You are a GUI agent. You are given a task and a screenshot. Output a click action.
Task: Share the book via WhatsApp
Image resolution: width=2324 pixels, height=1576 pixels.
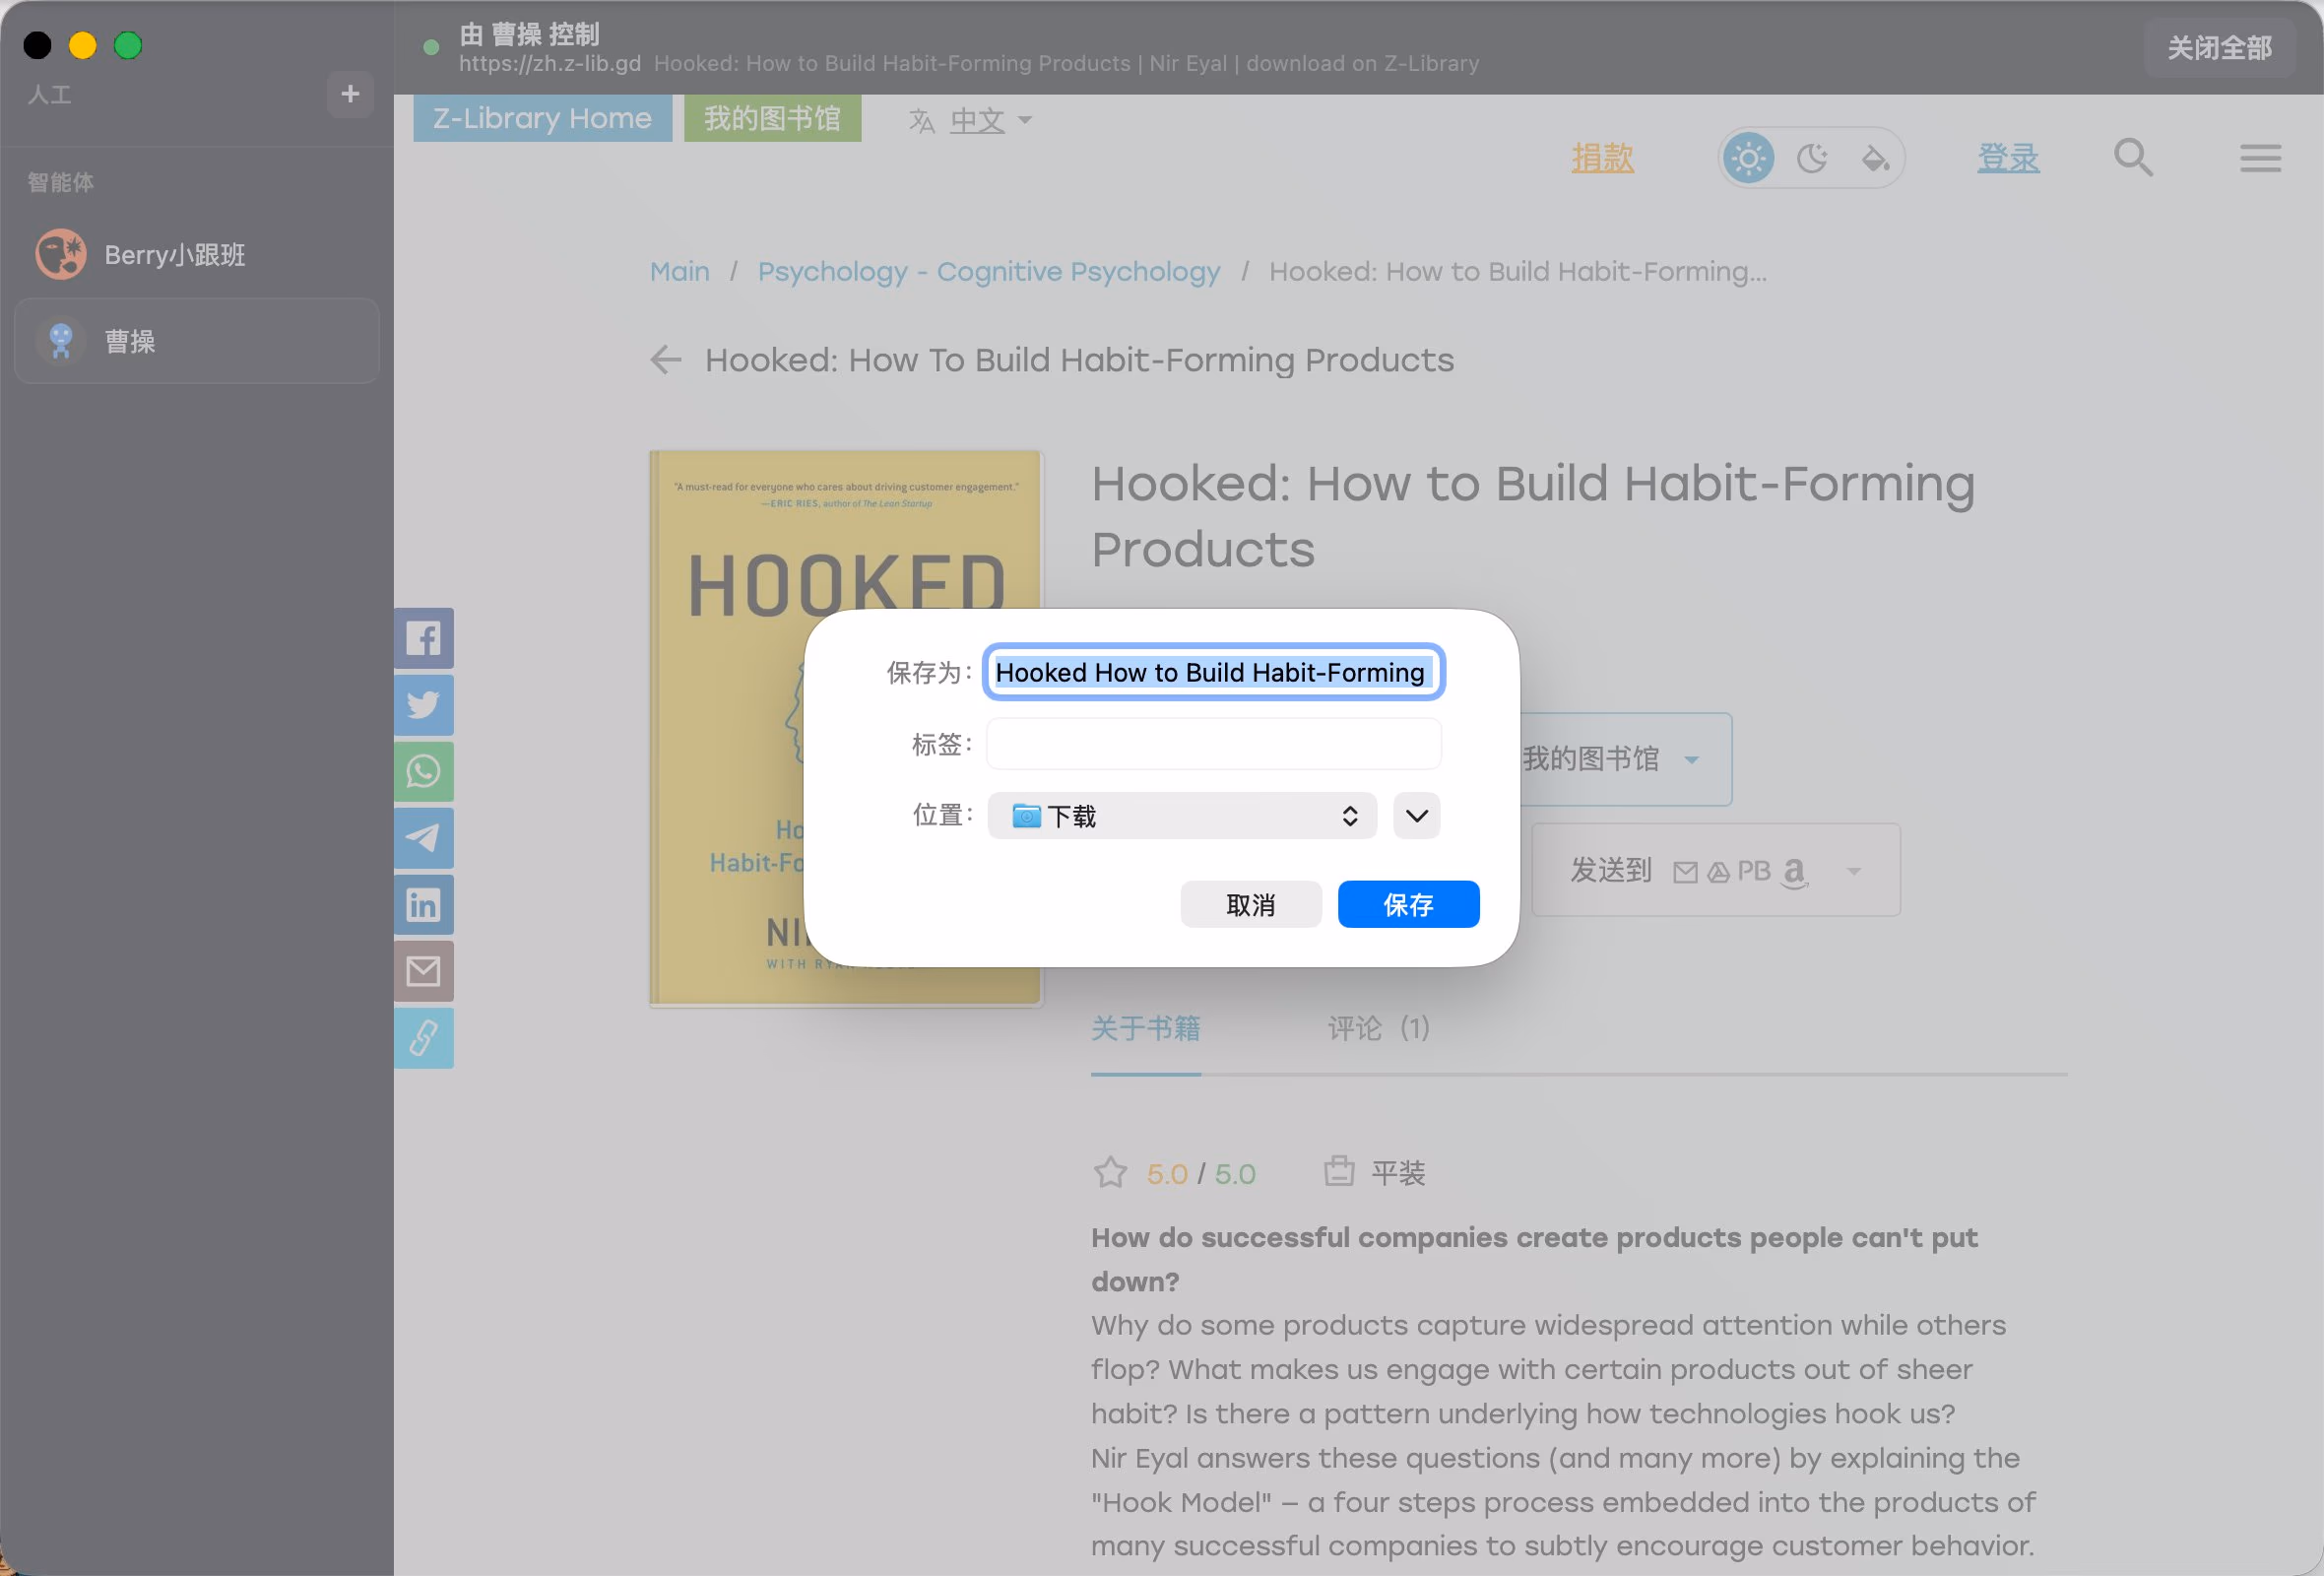[x=423, y=771]
